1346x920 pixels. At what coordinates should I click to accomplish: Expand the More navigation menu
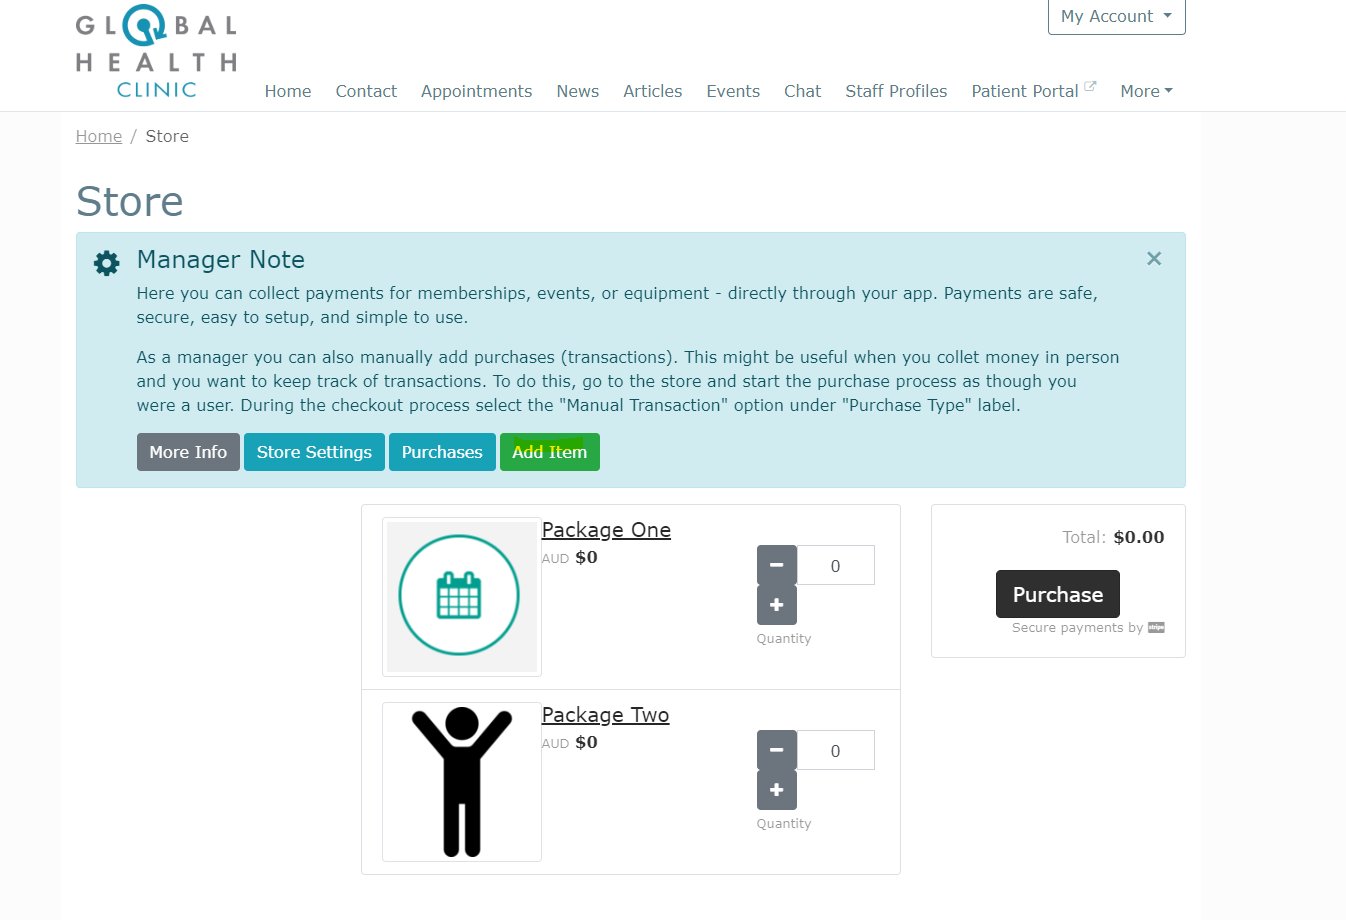click(1146, 91)
